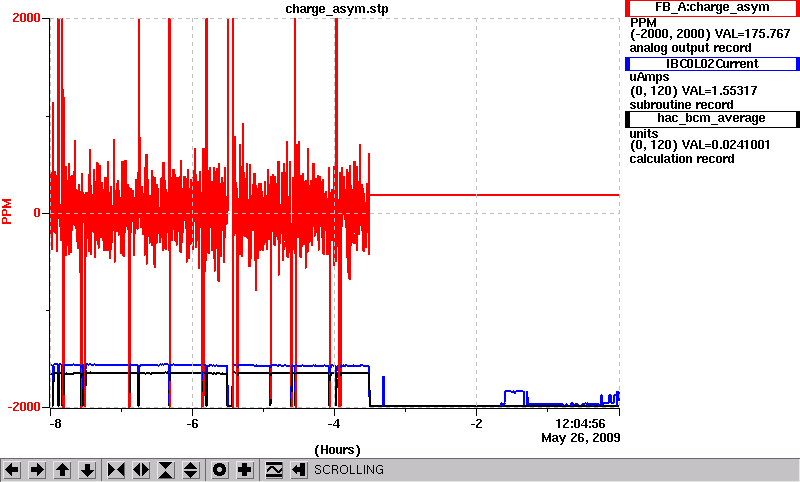
Task: Click the 2000 y-axis tick label
Action: [x=27, y=18]
